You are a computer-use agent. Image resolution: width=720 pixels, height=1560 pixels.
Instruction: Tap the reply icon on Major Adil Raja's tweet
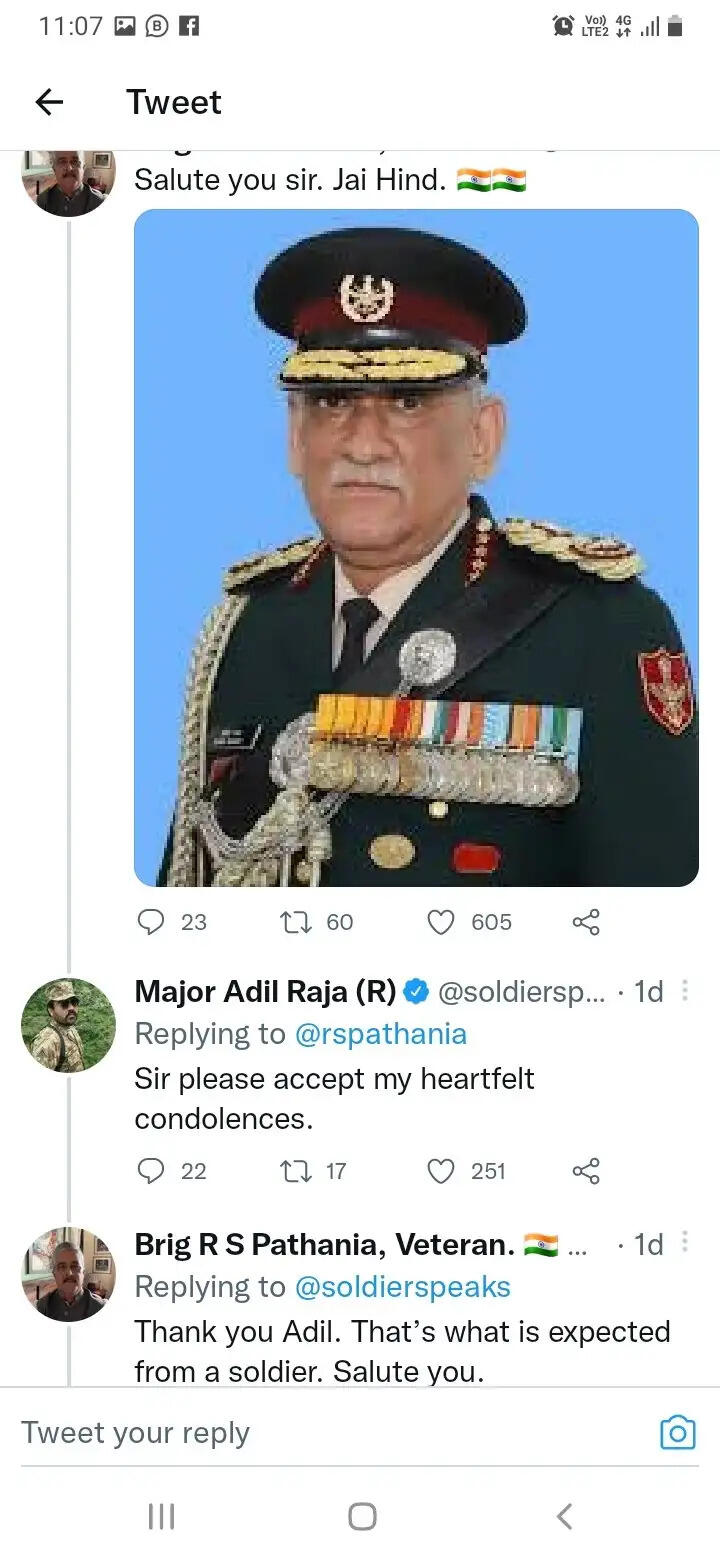151,1171
